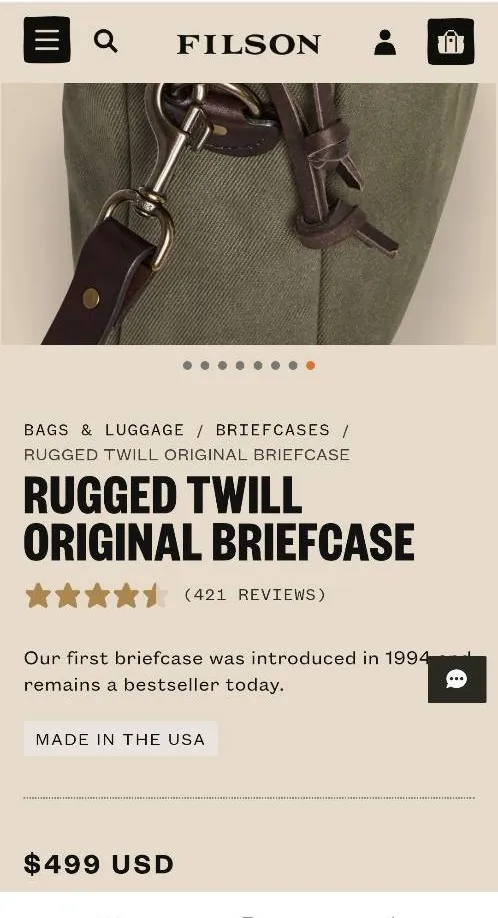Open the 421 Reviews link
The width and height of the screenshot is (498, 918).
(255, 595)
